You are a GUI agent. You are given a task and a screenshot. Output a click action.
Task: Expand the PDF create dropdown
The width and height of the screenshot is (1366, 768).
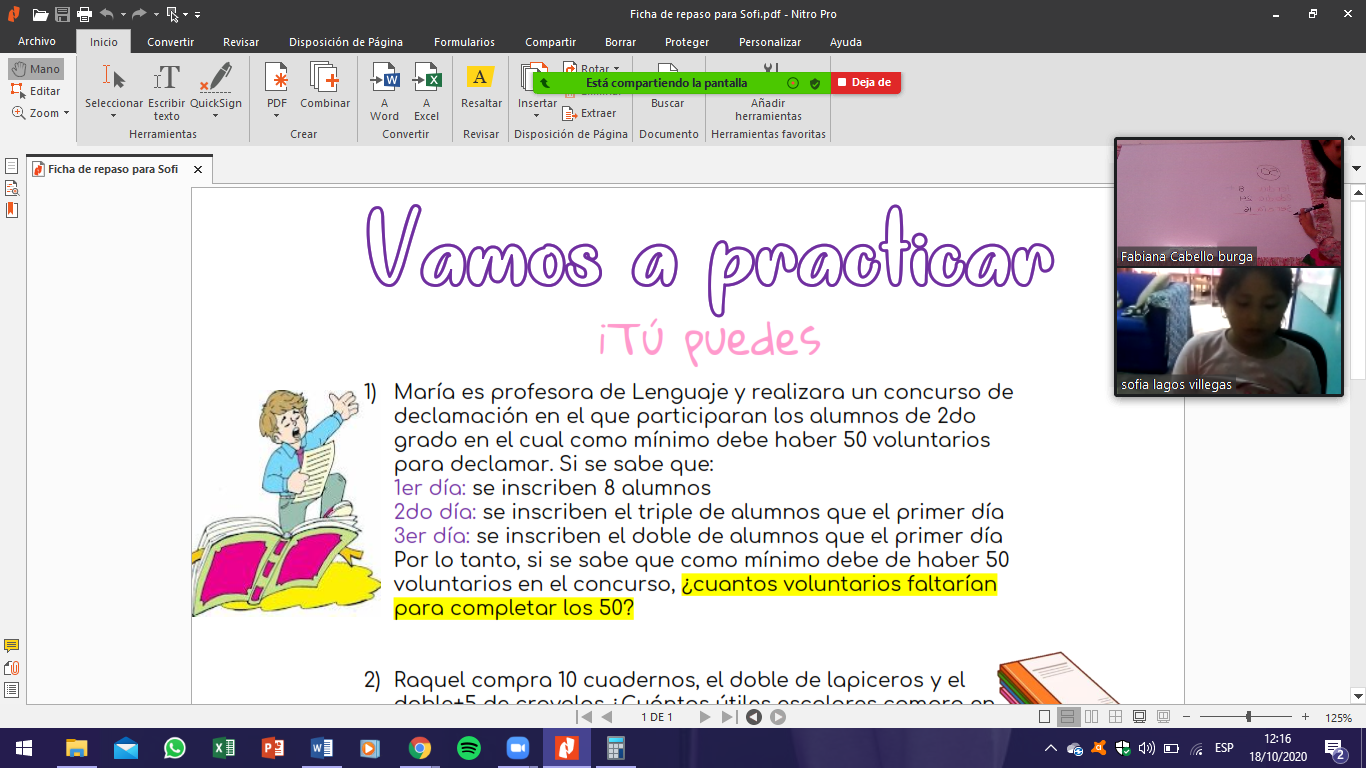[x=277, y=116]
